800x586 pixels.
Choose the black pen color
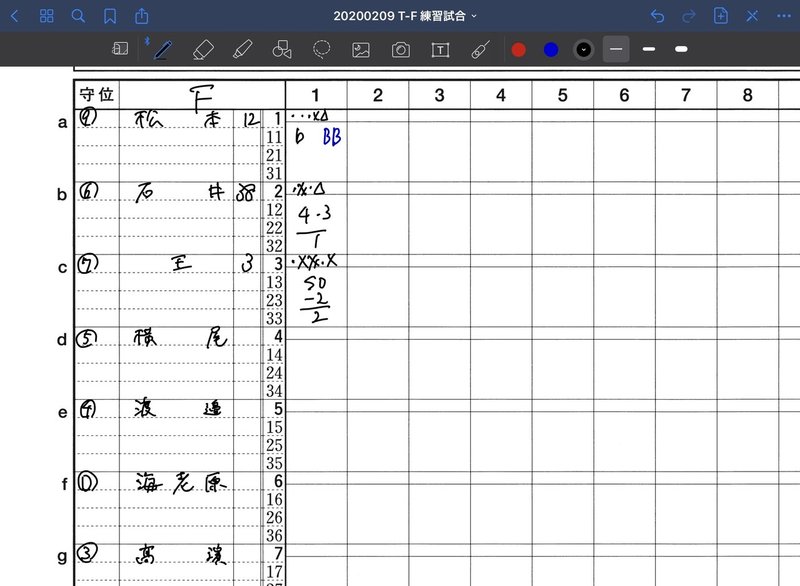tap(584, 49)
